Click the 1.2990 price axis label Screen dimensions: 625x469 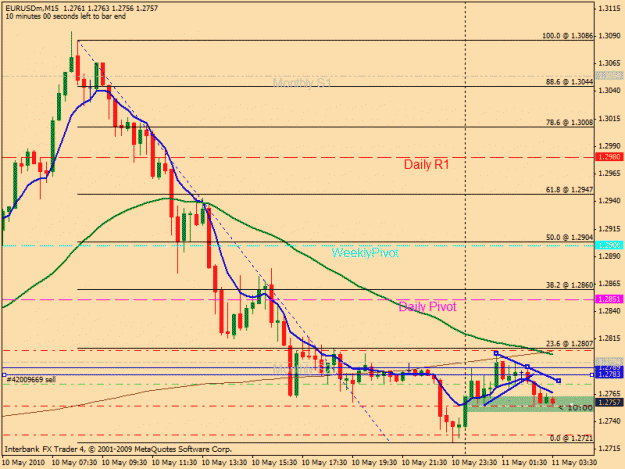point(610,146)
